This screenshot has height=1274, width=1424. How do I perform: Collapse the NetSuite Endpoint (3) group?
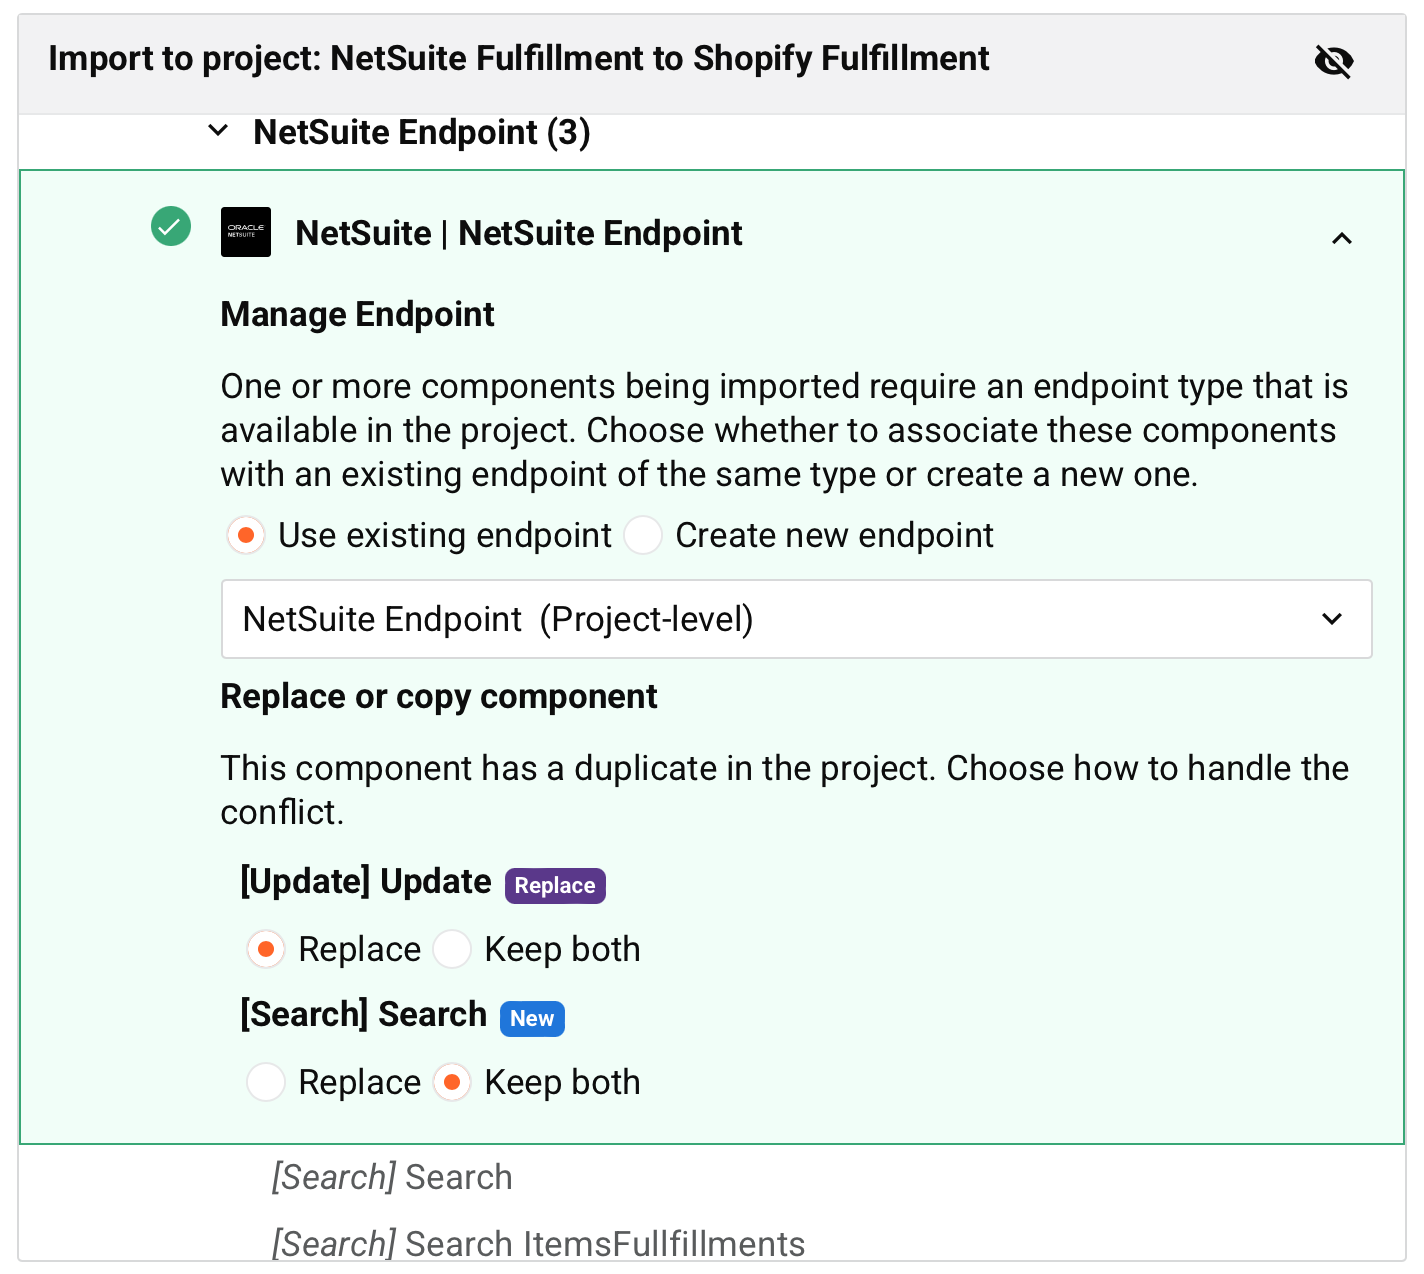coord(218,131)
